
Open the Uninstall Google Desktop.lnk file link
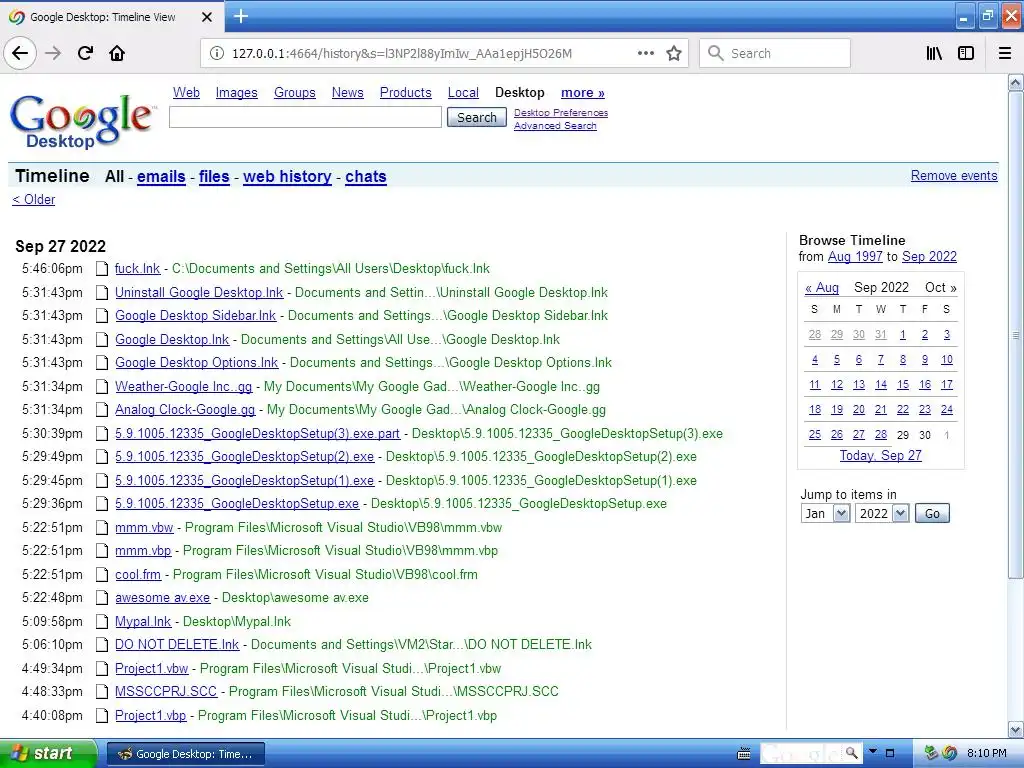(199, 293)
